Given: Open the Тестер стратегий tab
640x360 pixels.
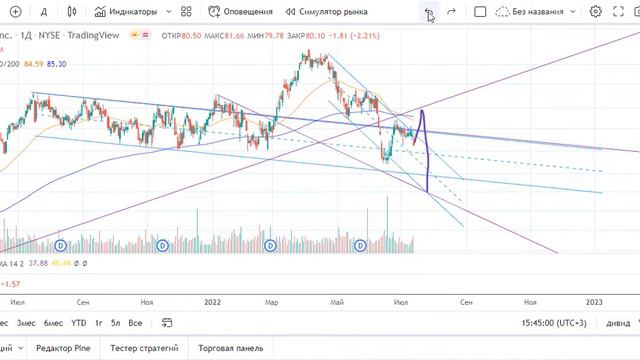Looking at the screenshot, I should click(x=144, y=348).
